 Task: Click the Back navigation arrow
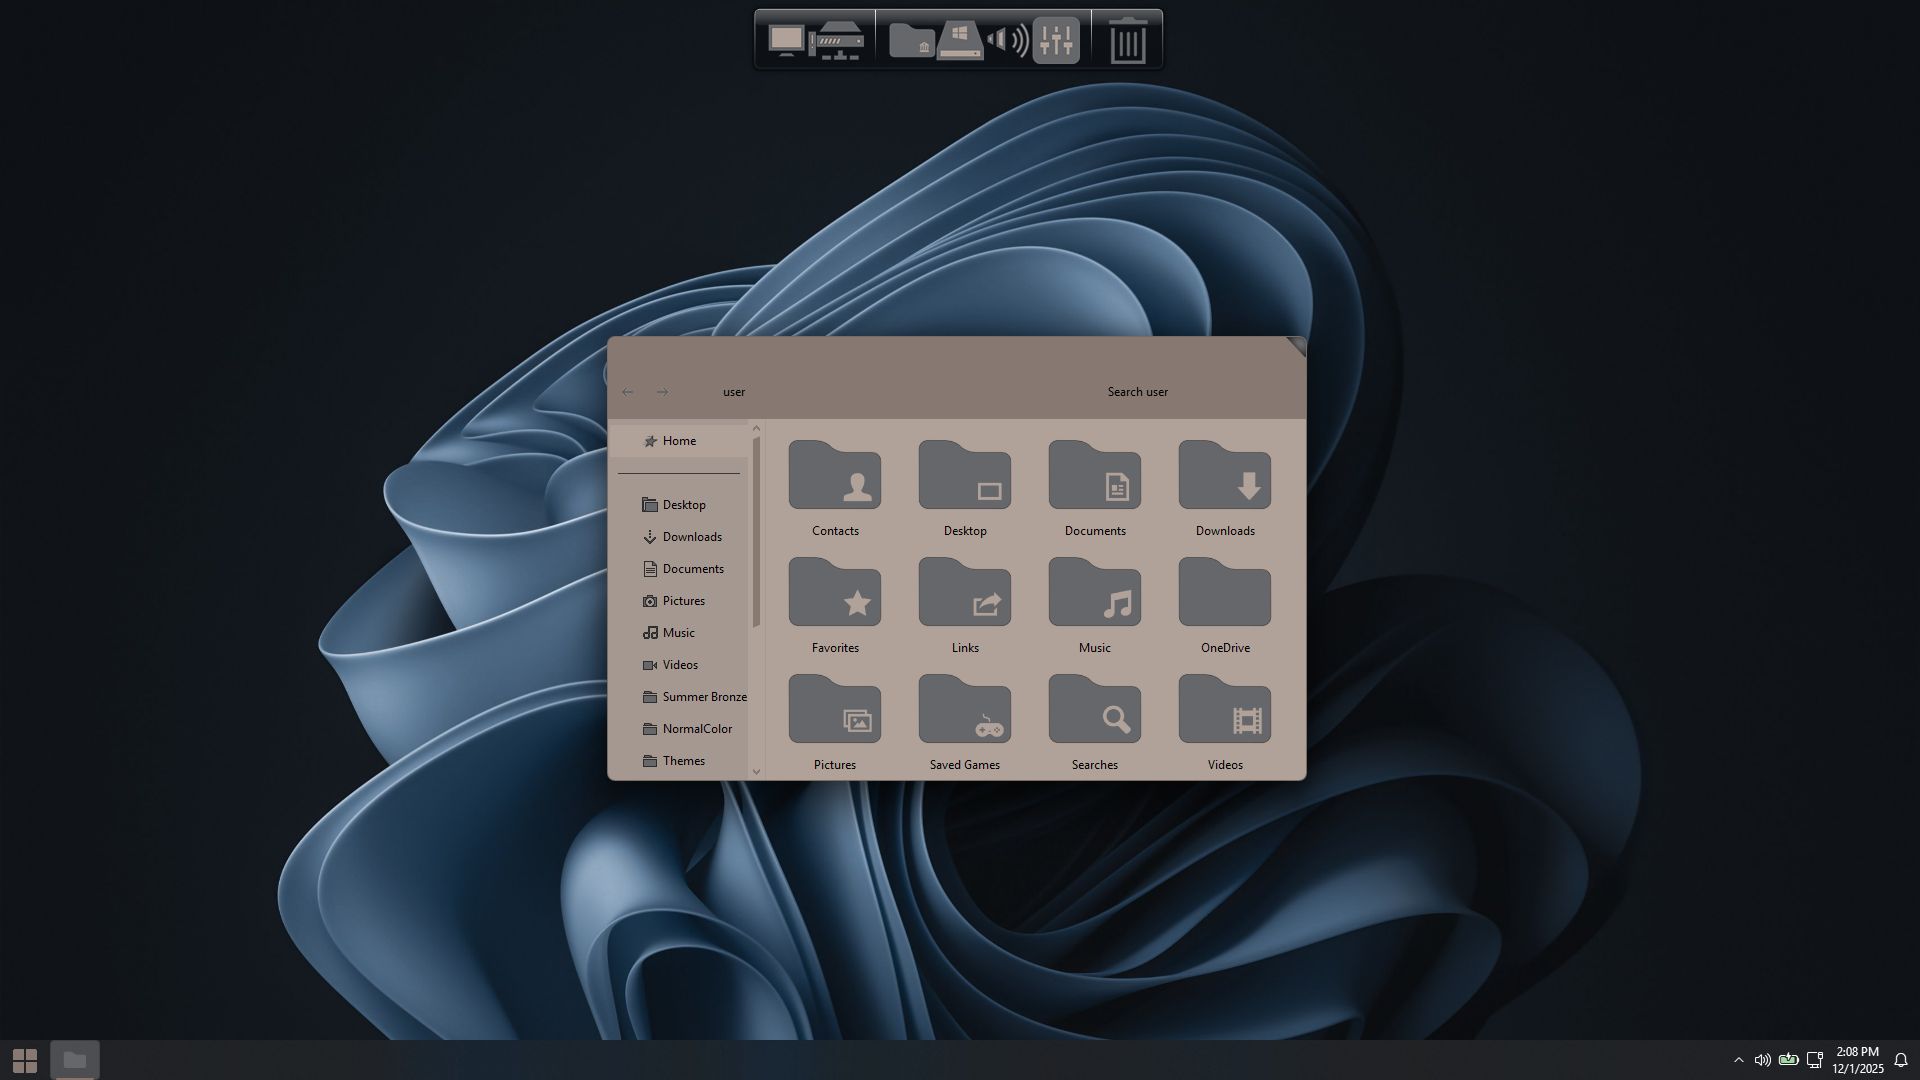pos(628,392)
